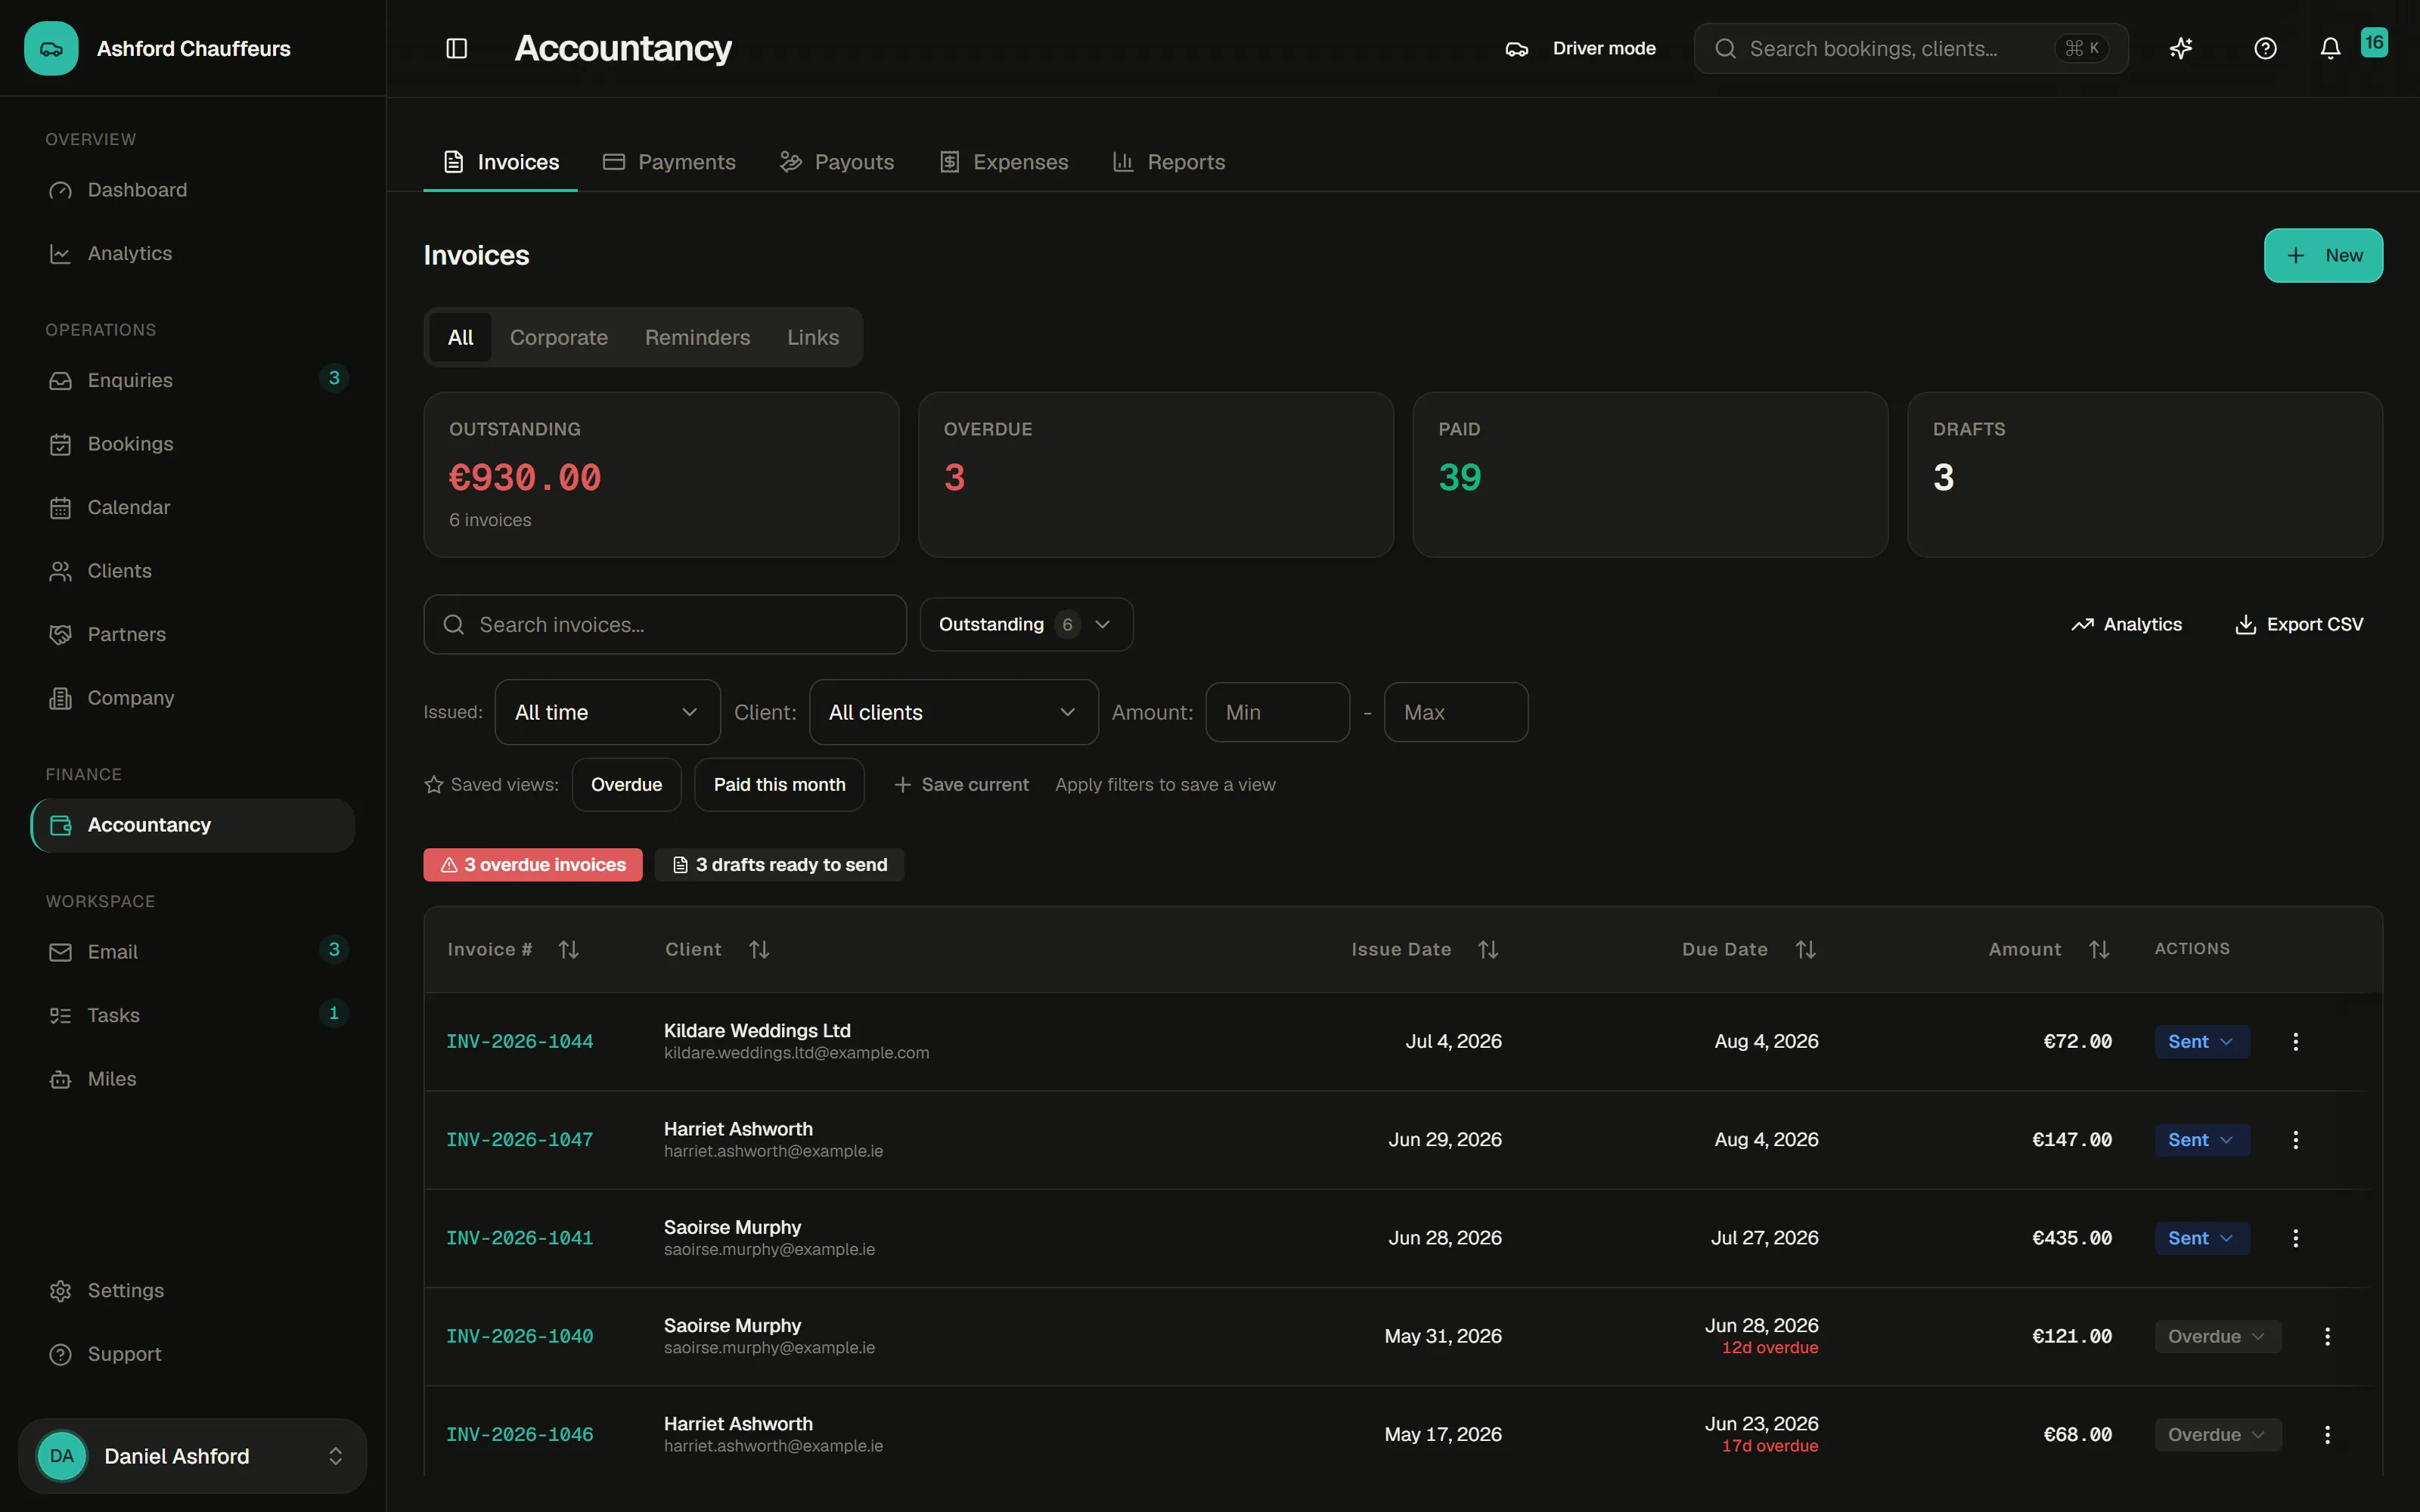Open Email in the sidebar

pyautogui.click(x=192, y=952)
